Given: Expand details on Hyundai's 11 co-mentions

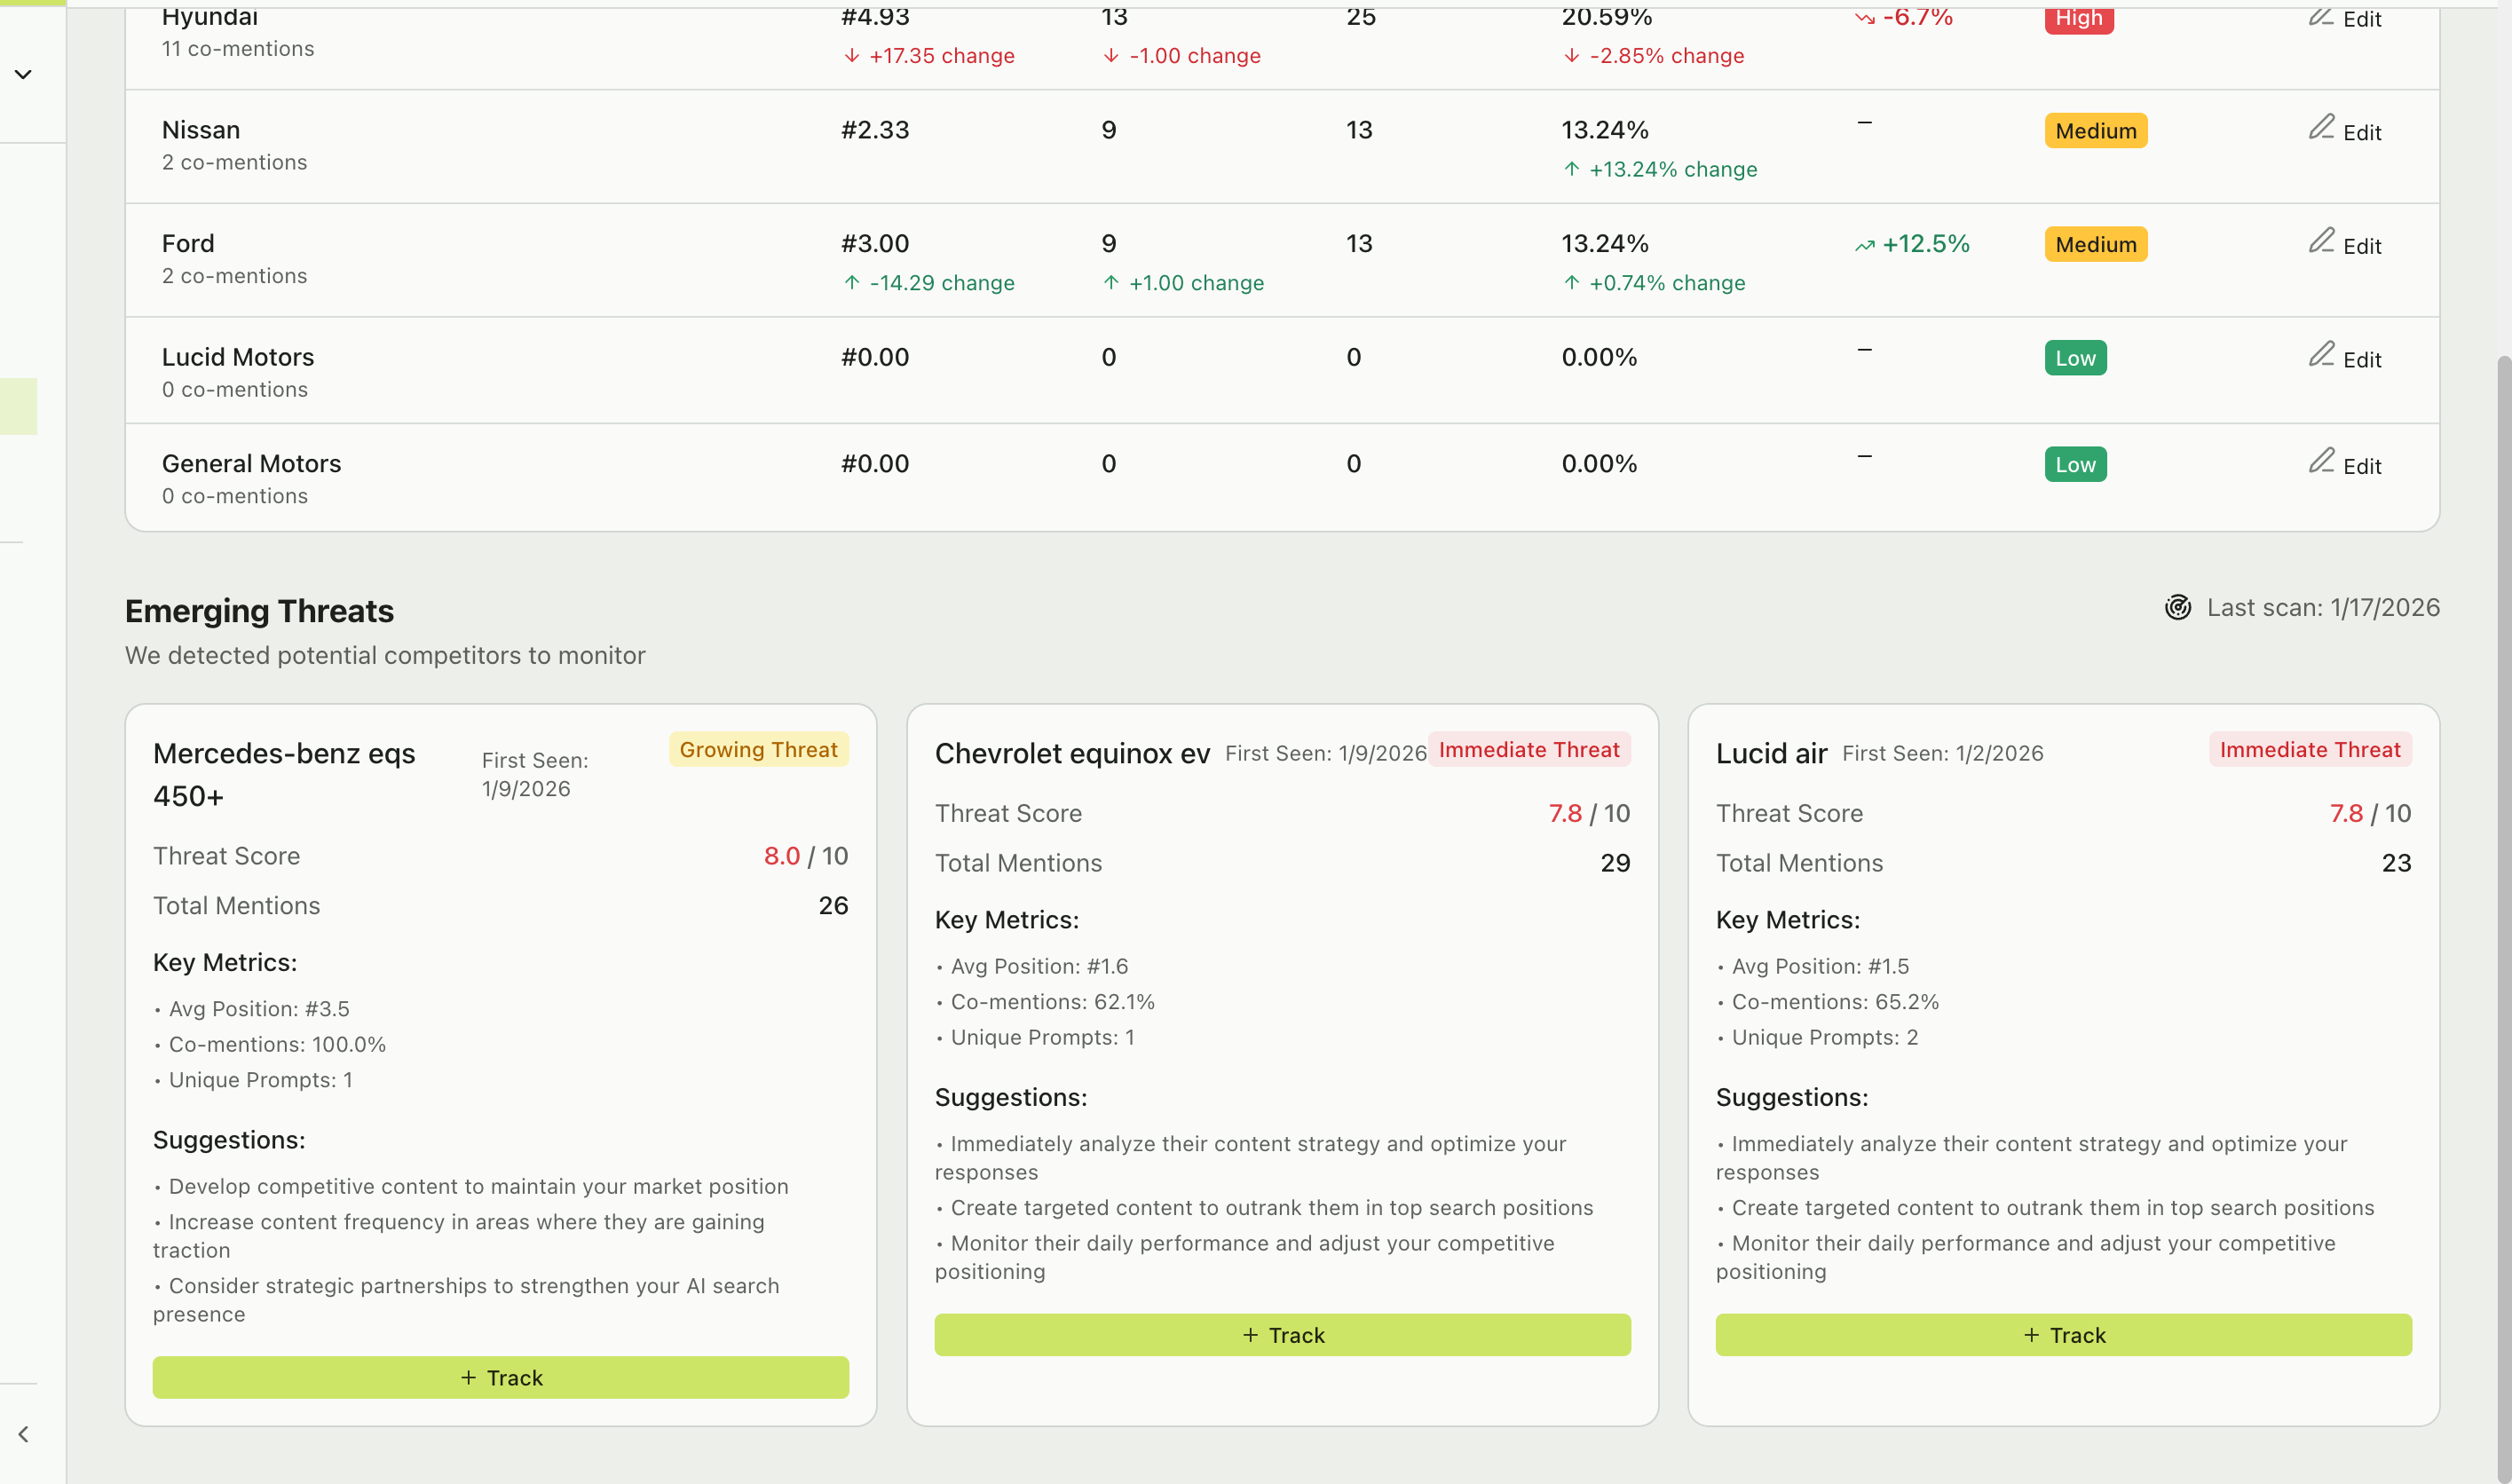Looking at the screenshot, I should click(x=237, y=48).
